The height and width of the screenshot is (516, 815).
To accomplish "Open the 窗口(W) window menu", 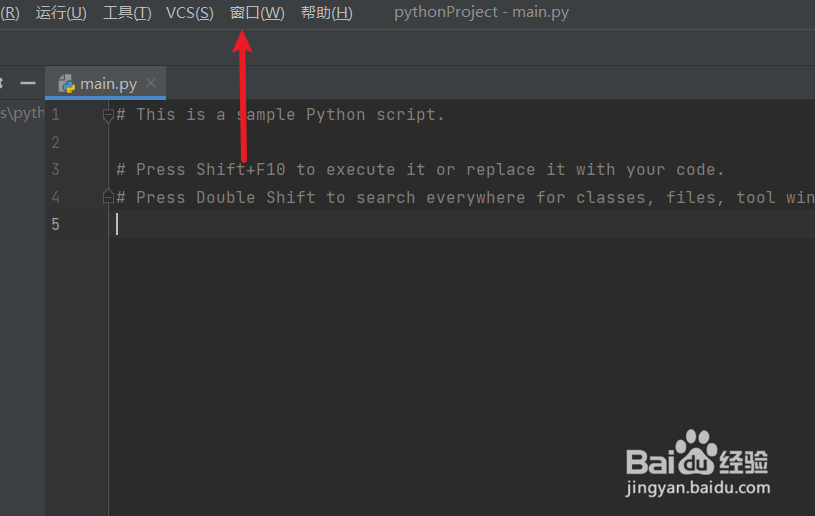I will (x=257, y=13).
